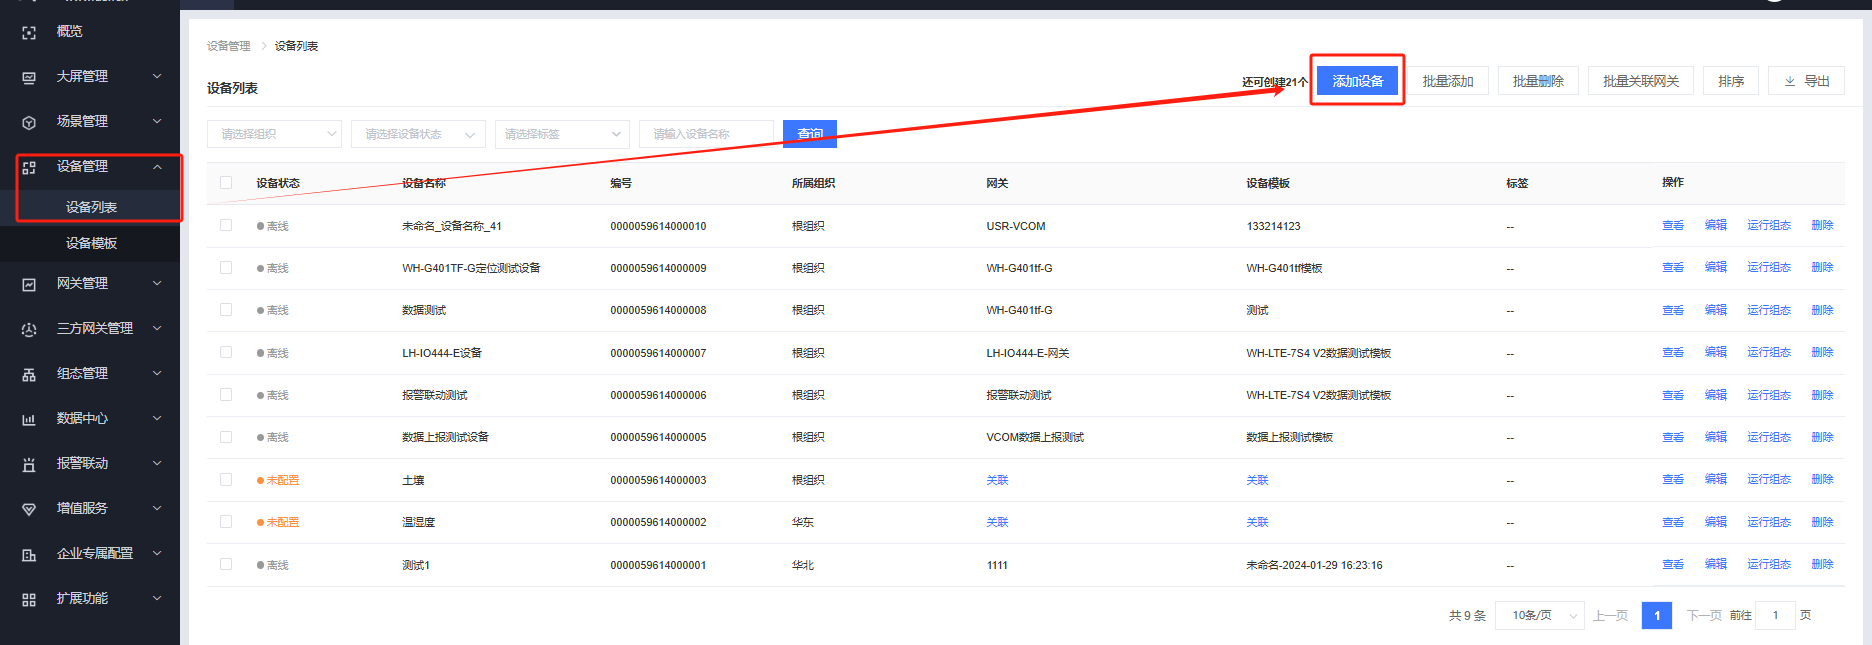Click the 概览 overview icon in sidebar
Screen dimensions: 1872x645
point(29,33)
